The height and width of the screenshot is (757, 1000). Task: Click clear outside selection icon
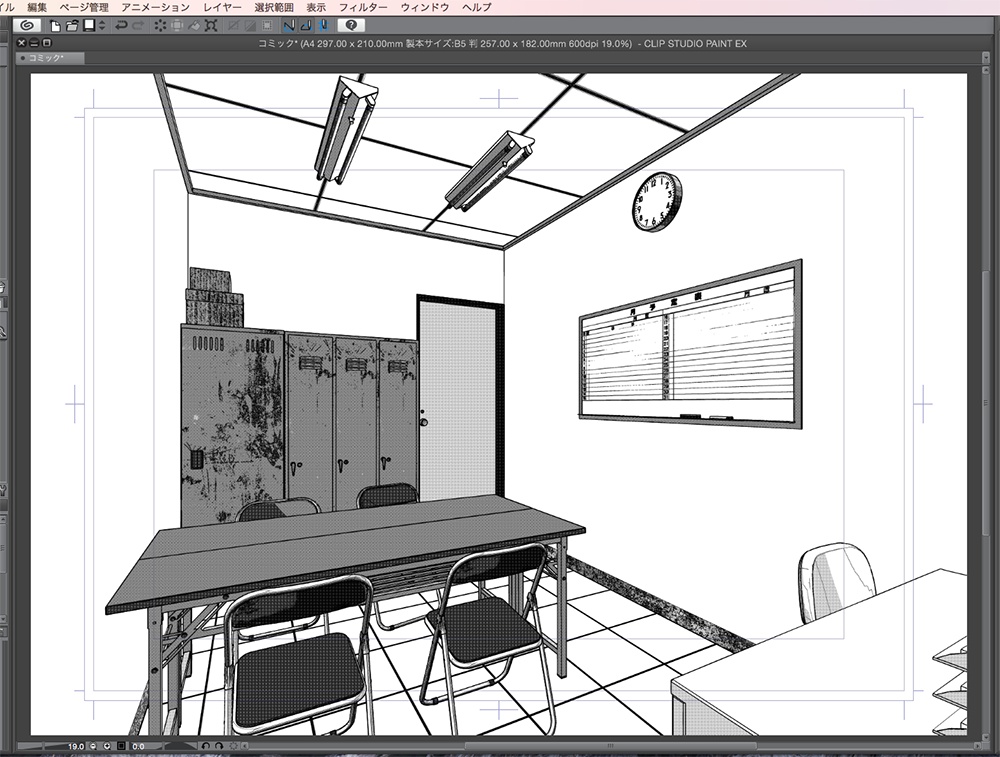(177, 26)
